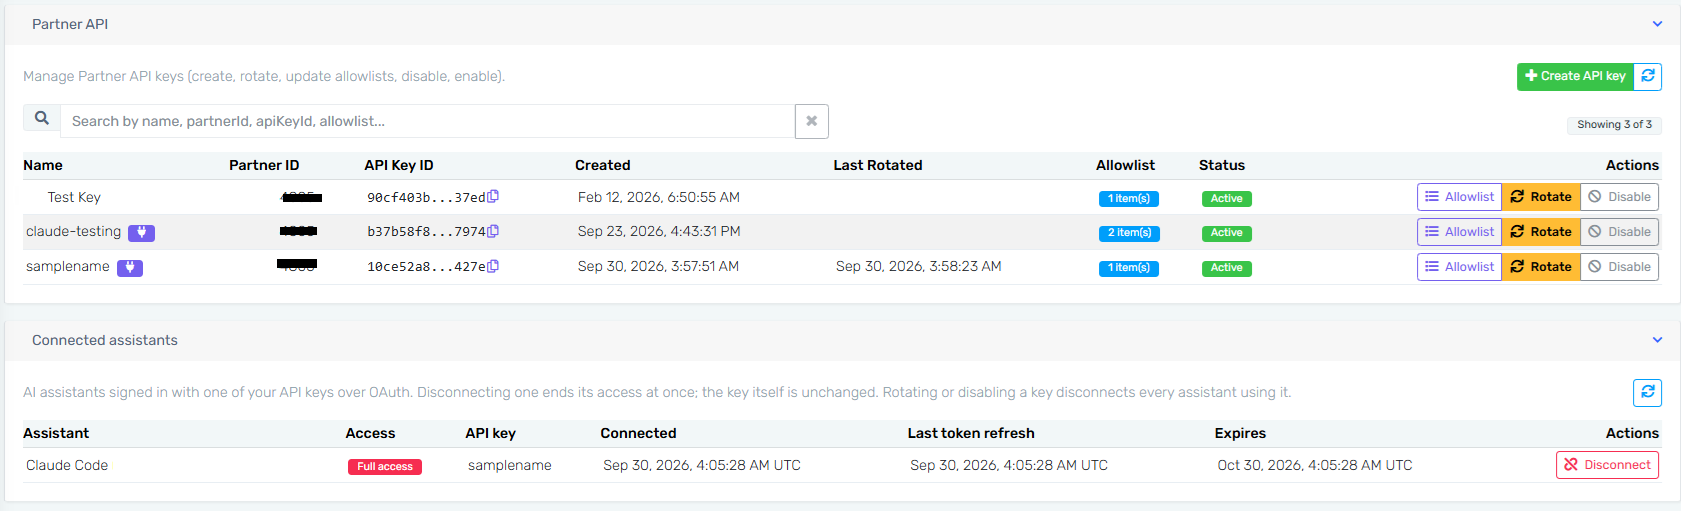Click created date Feb 12, 2026, 6:50:55 AM
Screen dimensions: 1681x511
pyautogui.click(x=659, y=197)
